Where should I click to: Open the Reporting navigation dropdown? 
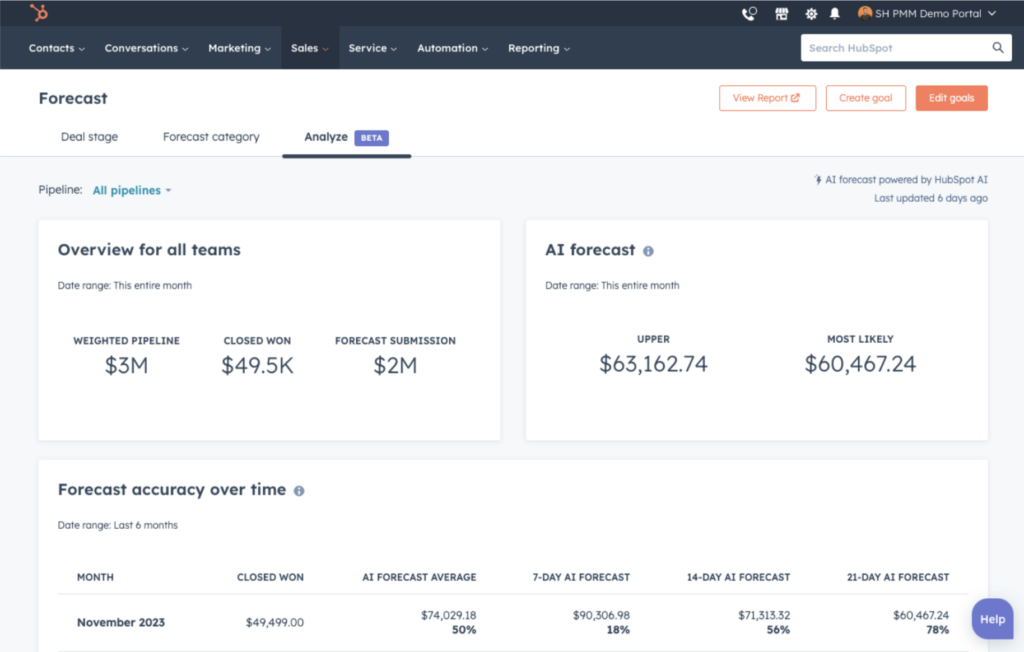(539, 48)
